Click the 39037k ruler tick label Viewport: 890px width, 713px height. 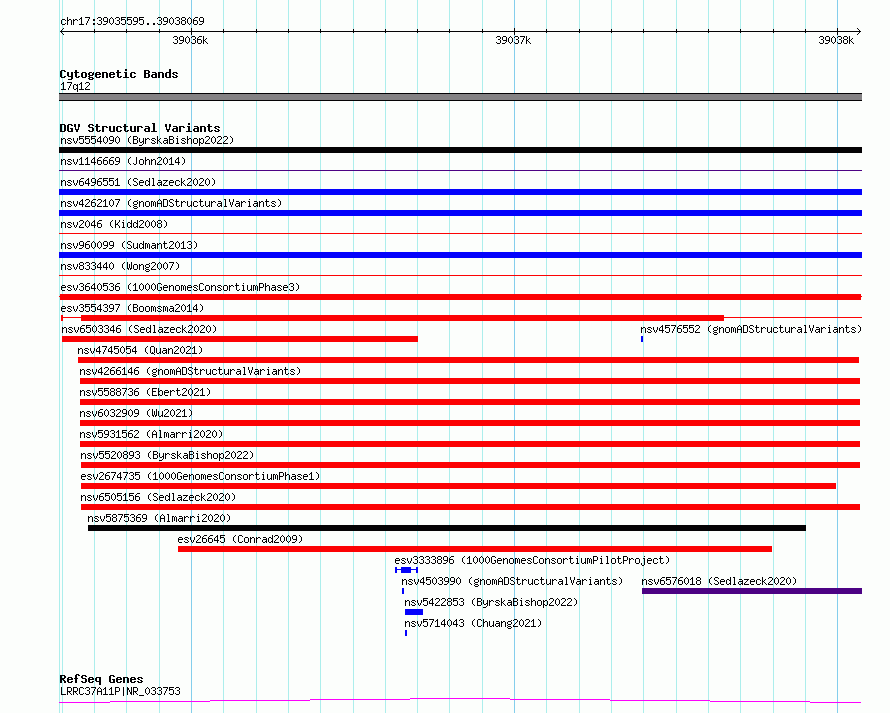[x=513, y=40]
